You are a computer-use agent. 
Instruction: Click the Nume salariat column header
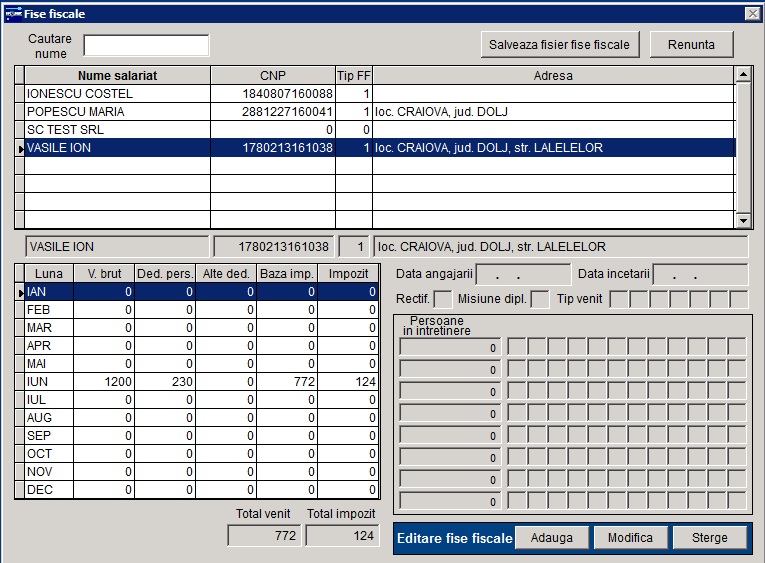(x=118, y=76)
